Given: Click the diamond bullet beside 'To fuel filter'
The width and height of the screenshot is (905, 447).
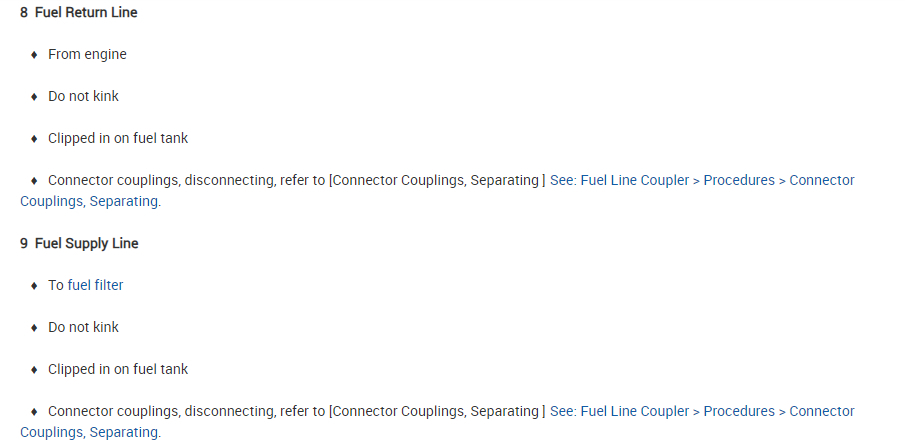Looking at the screenshot, I should click(x=34, y=286).
